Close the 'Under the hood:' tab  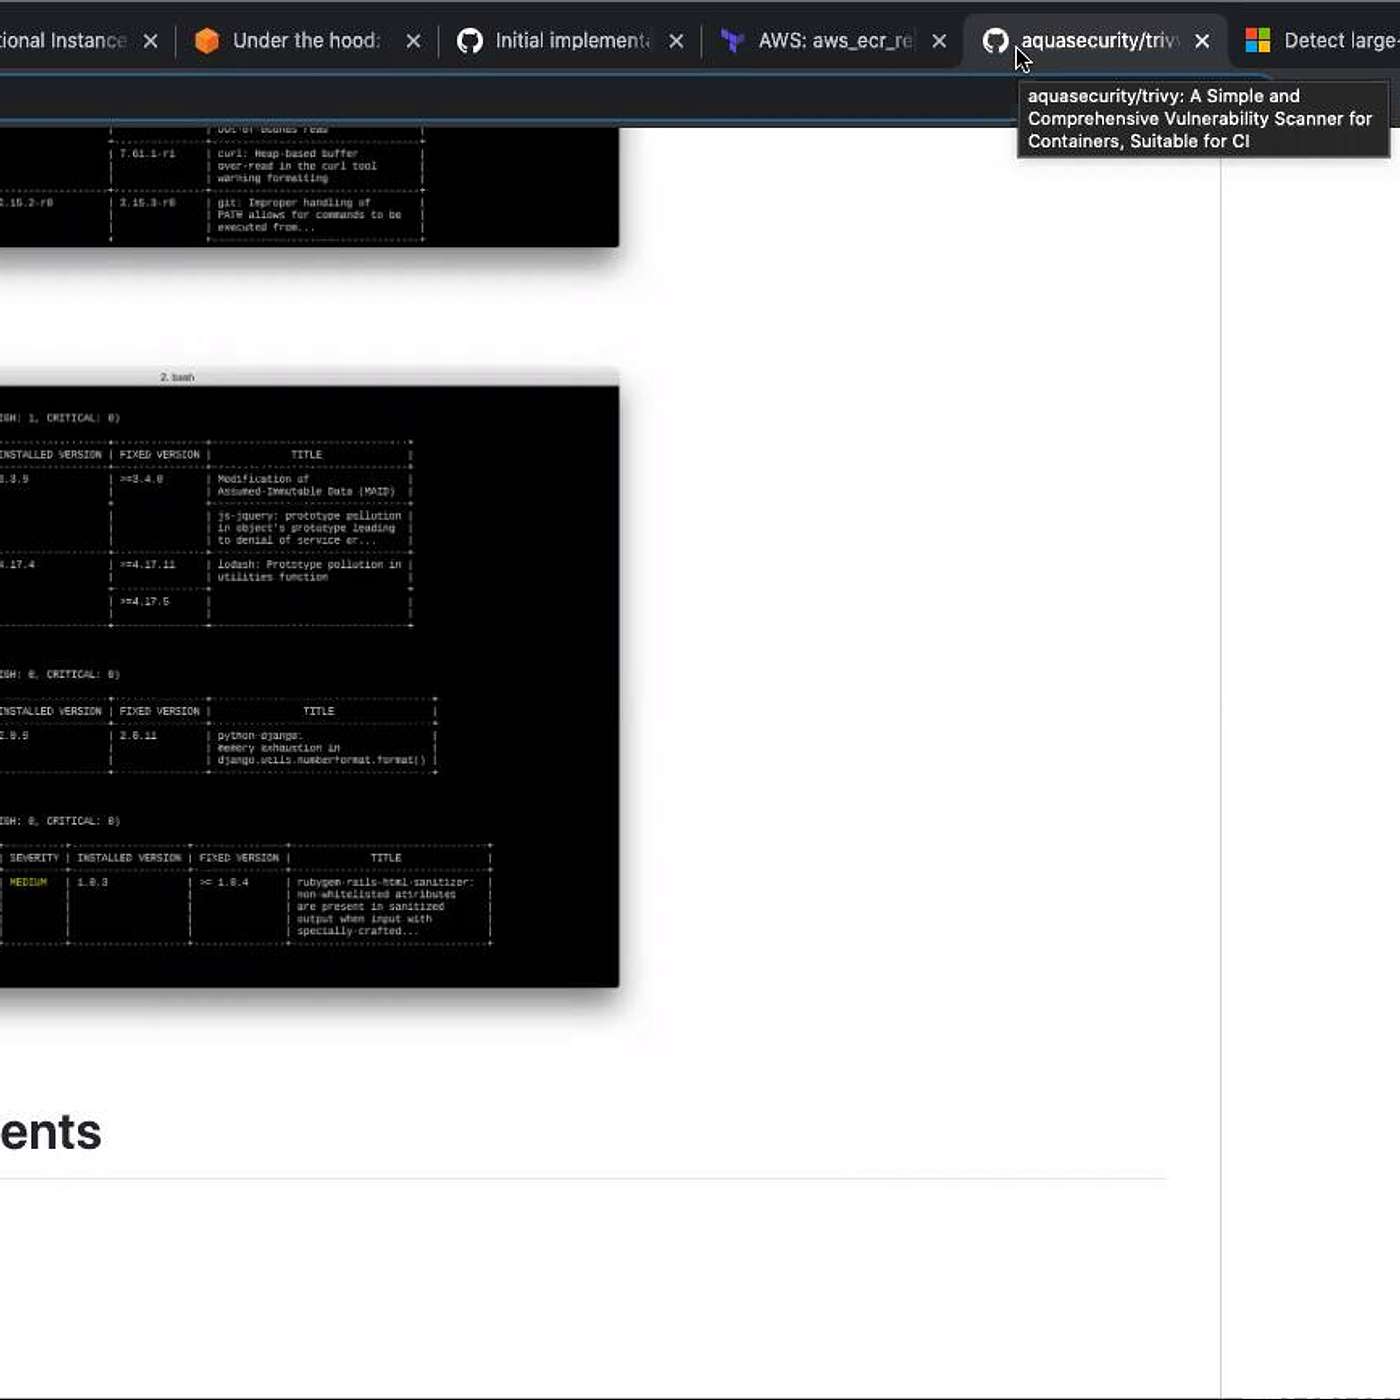point(413,41)
